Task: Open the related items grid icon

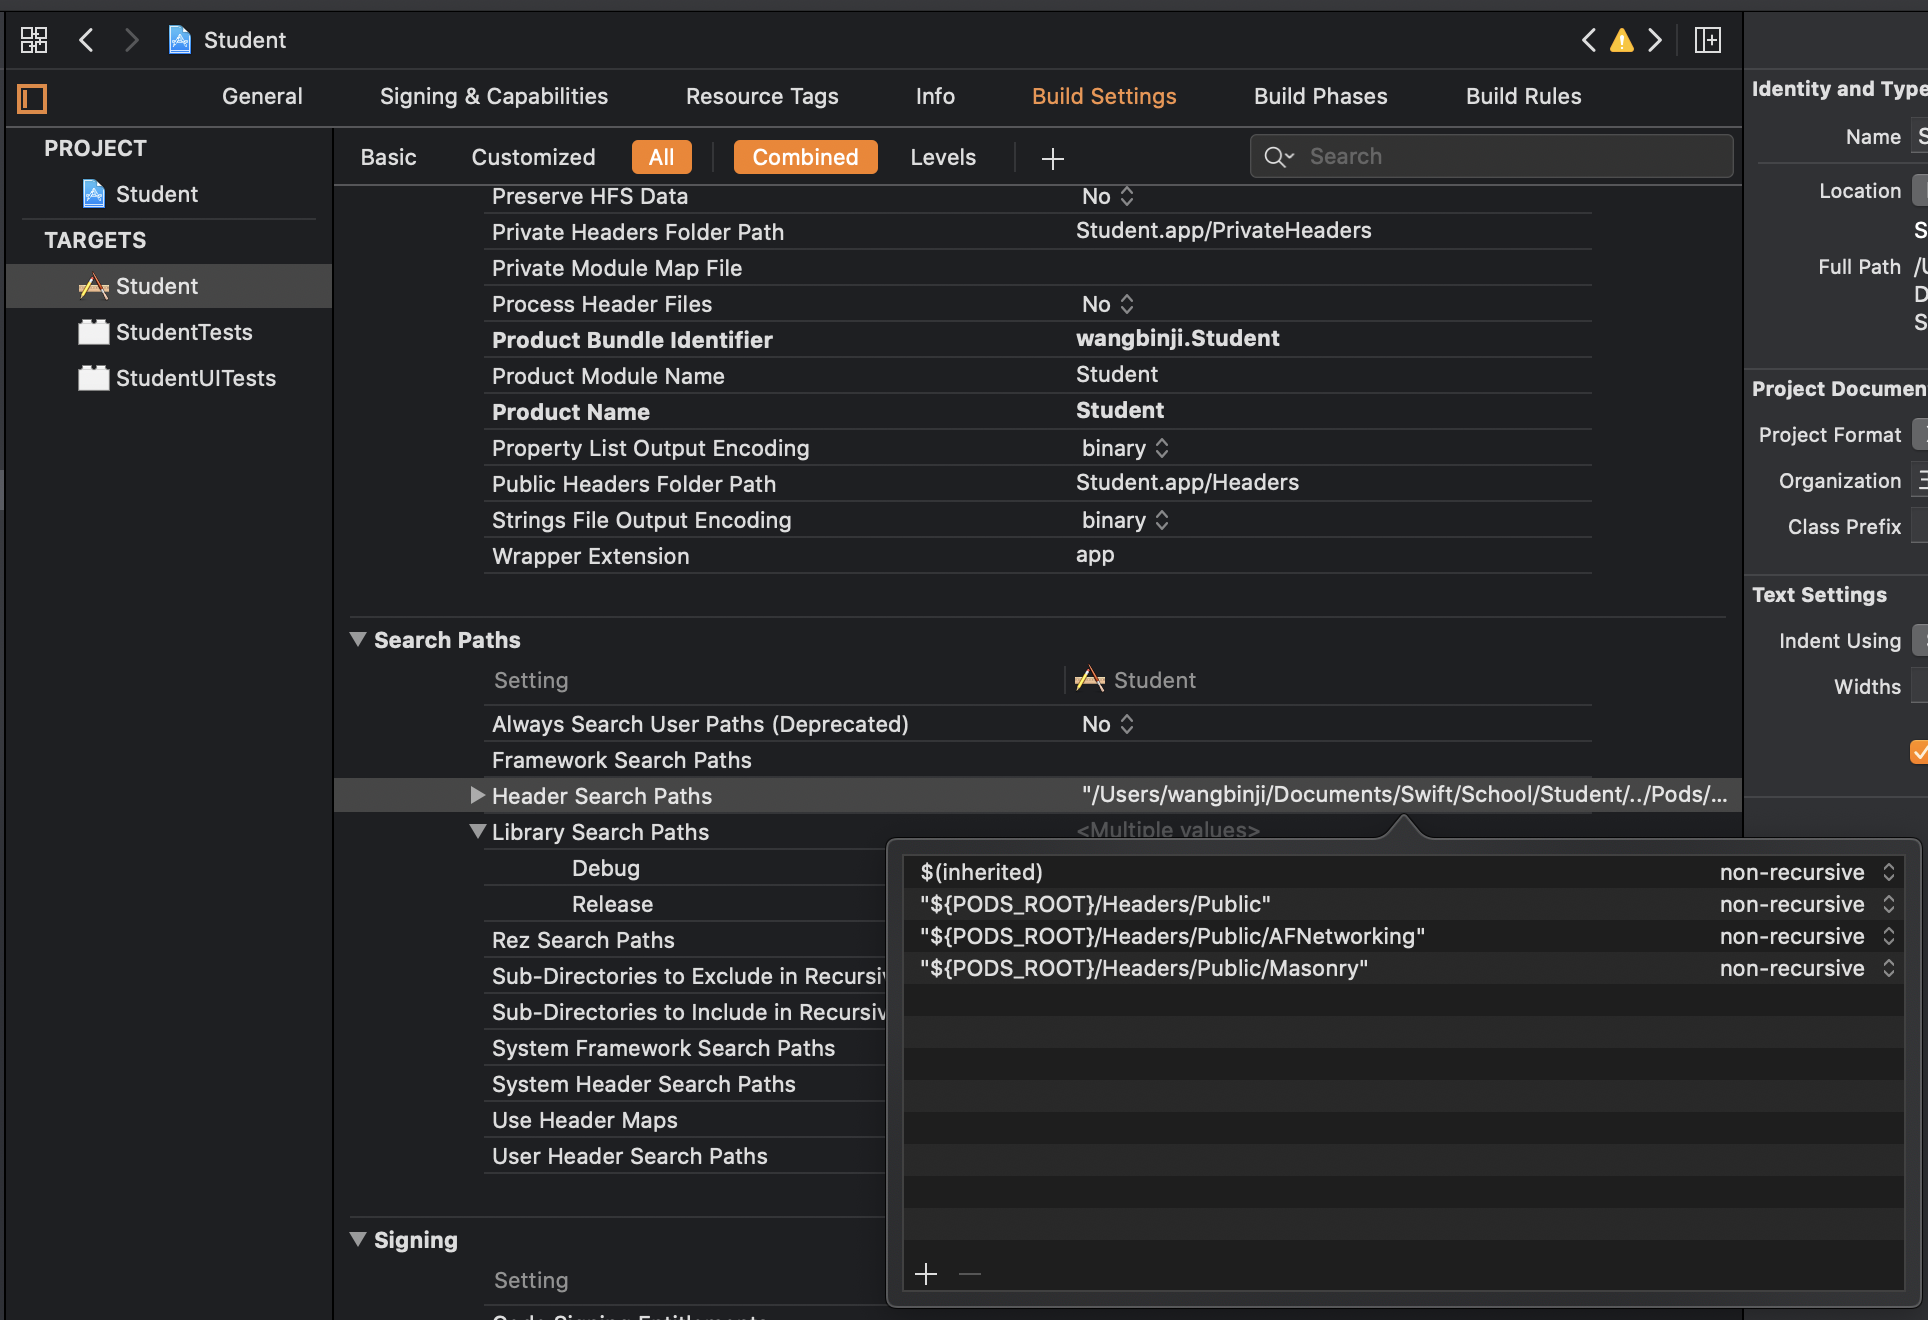Action: pyautogui.click(x=34, y=40)
